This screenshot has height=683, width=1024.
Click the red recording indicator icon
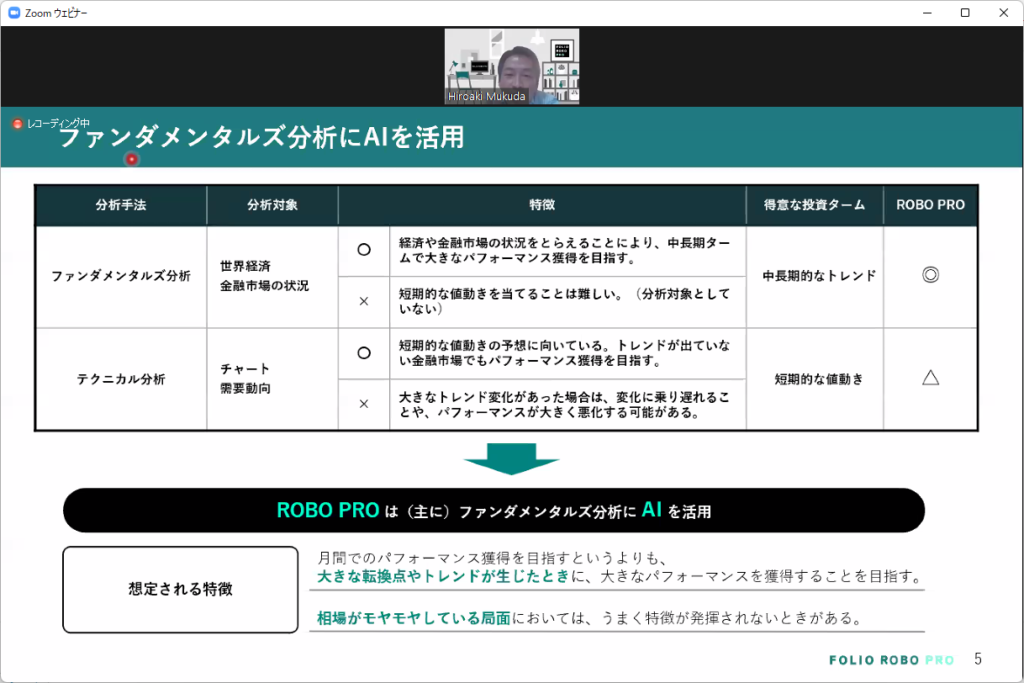(15, 121)
